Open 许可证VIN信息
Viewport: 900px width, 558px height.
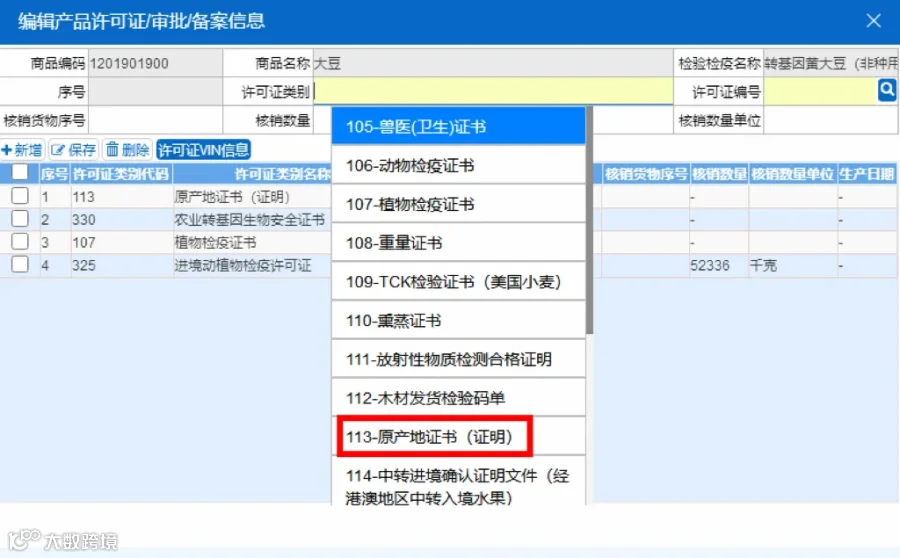coord(203,150)
